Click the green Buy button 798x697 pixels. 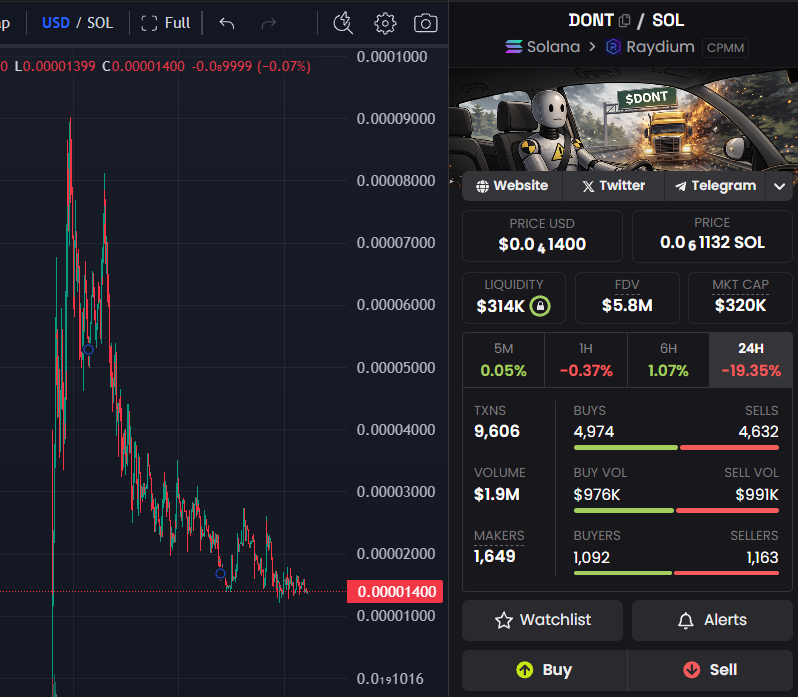(x=545, y=670)
